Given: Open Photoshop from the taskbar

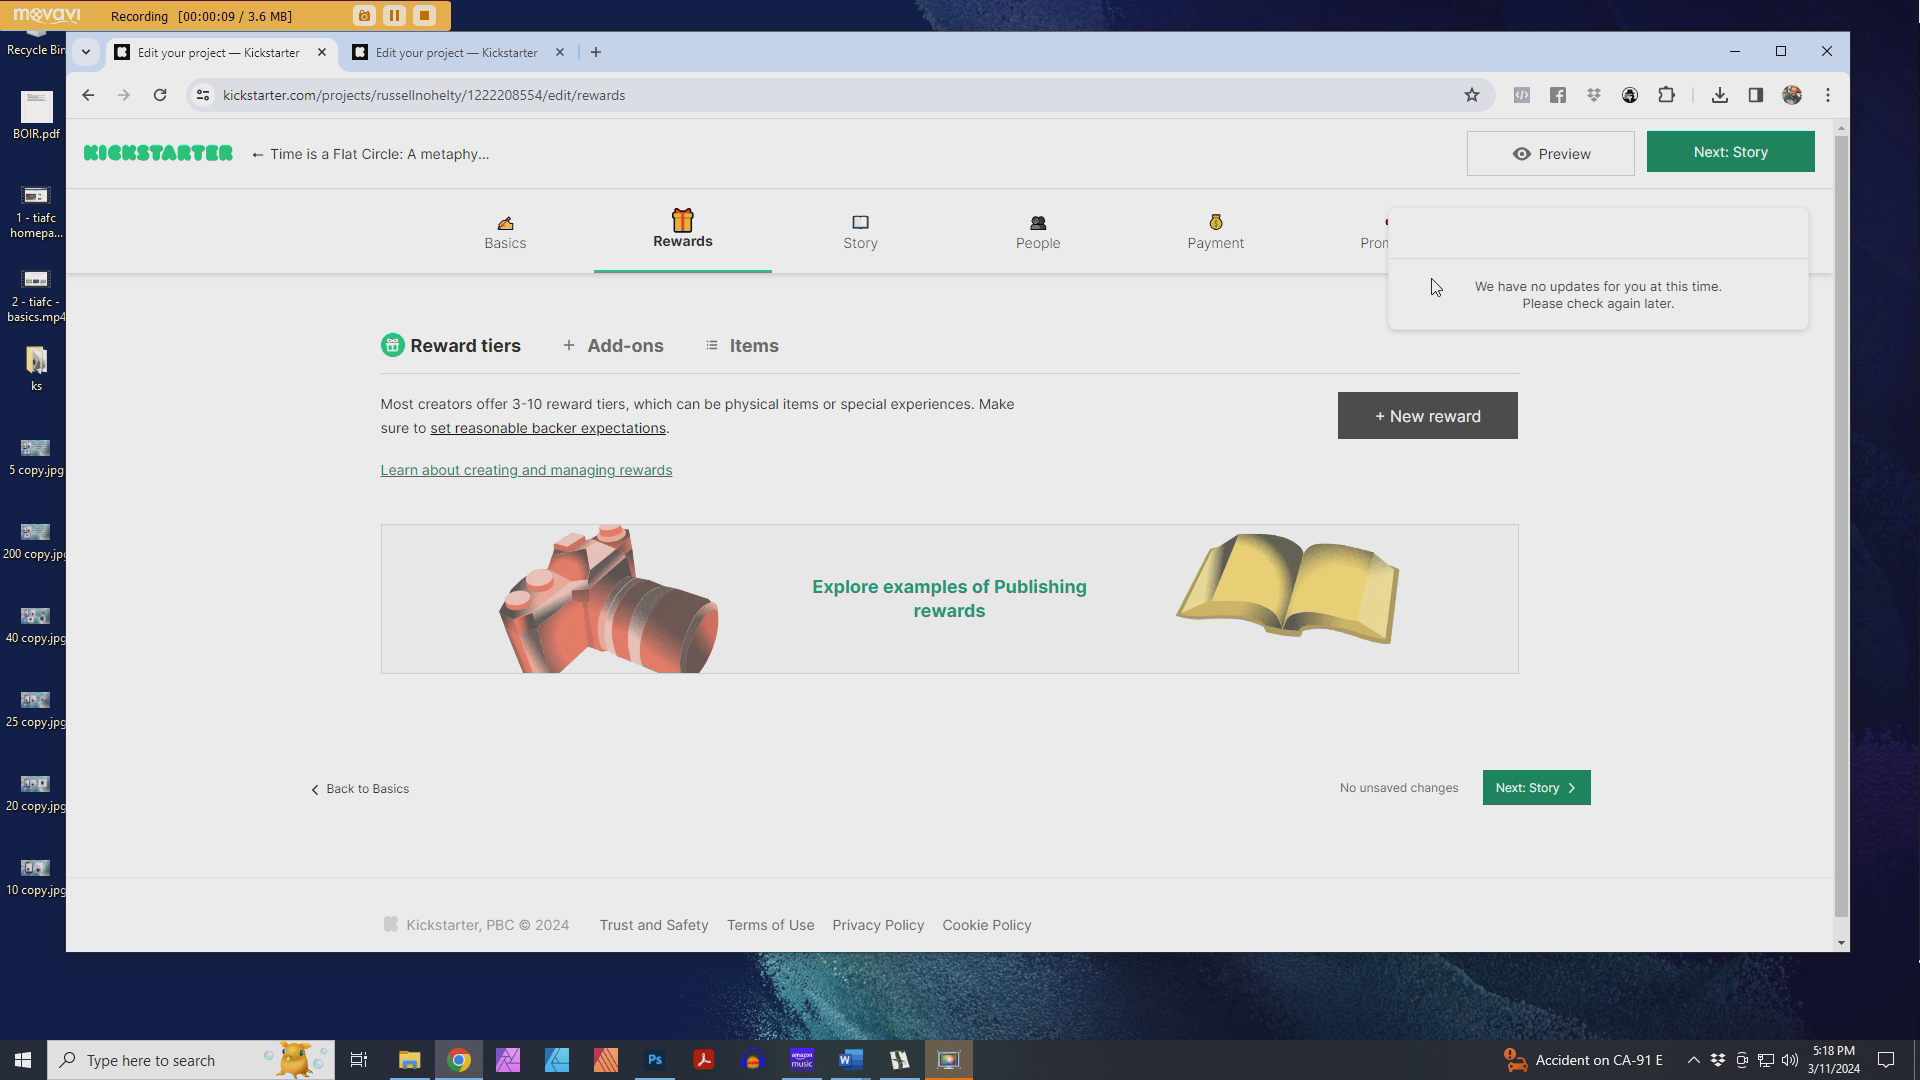Looking at the screenshot, I should click(x=655, y=1060).
